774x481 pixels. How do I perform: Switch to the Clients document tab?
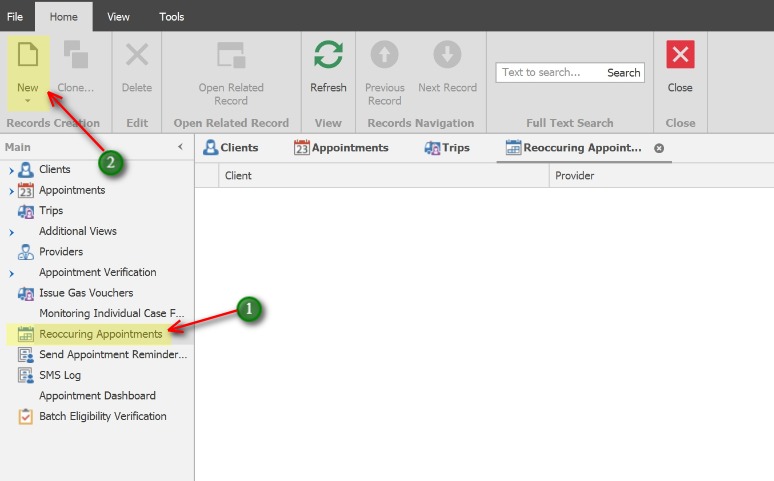click(231, 148)
